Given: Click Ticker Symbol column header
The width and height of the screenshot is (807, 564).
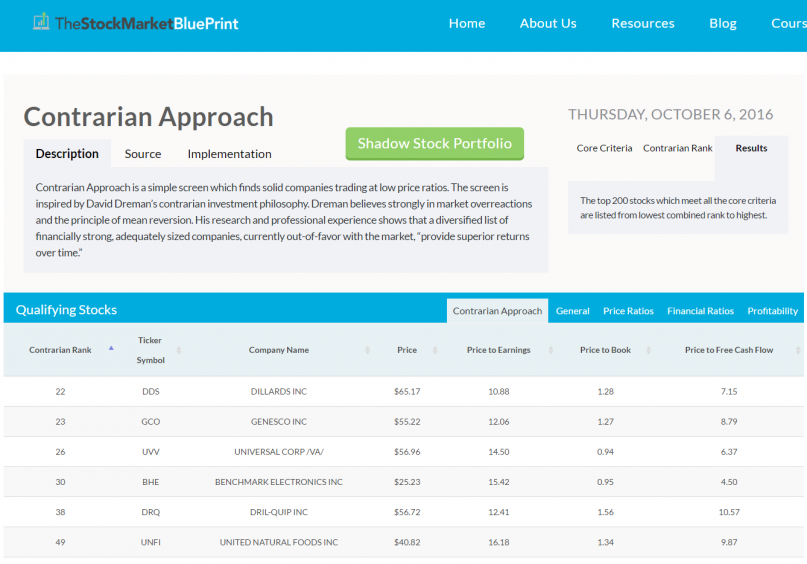Looking at the screenshot, I should coord(150,350).
